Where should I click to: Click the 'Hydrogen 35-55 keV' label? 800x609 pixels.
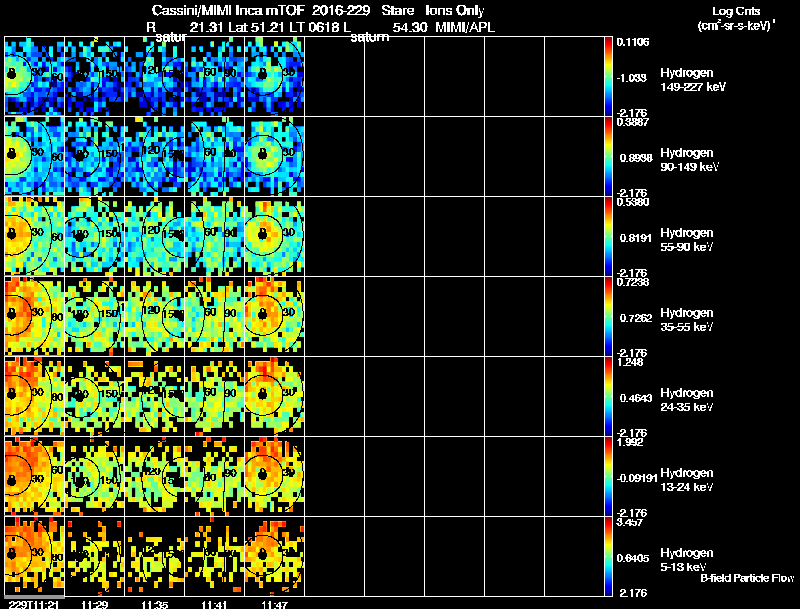pyautogui.click(x=687, y=320)
